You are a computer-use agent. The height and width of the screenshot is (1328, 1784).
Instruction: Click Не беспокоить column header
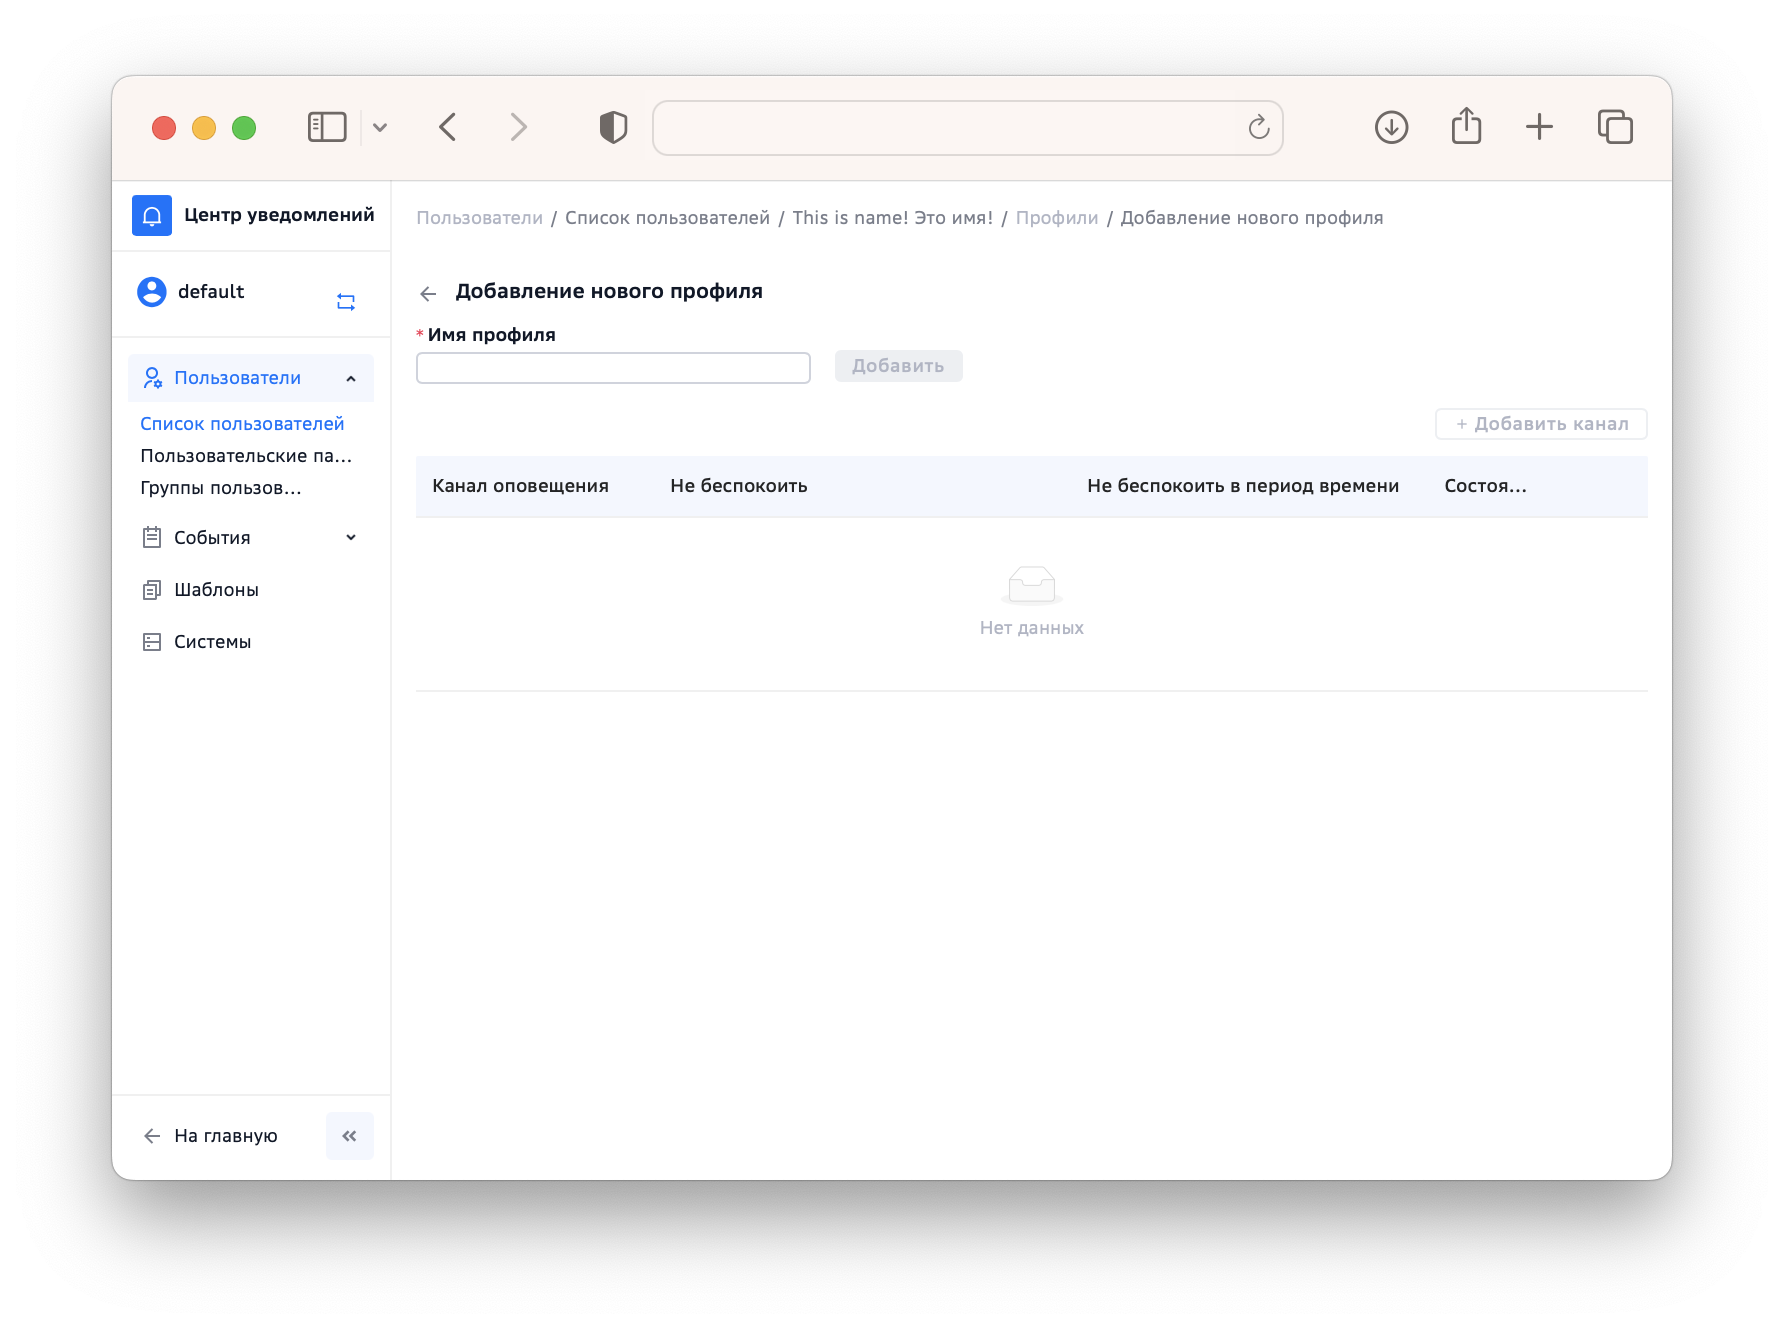(739, 486)
